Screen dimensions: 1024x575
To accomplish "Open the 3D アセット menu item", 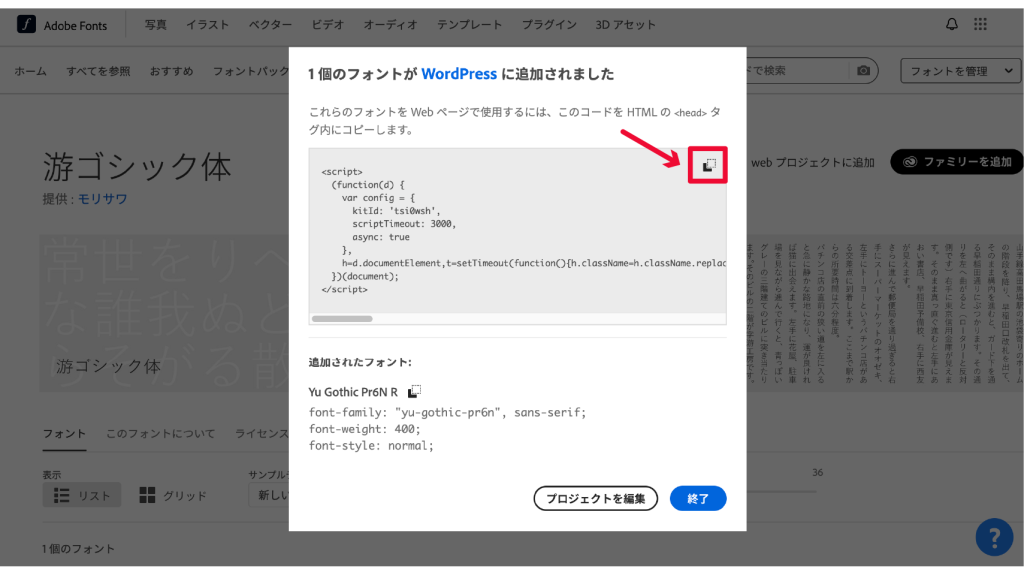I will (x=625, y=25).
